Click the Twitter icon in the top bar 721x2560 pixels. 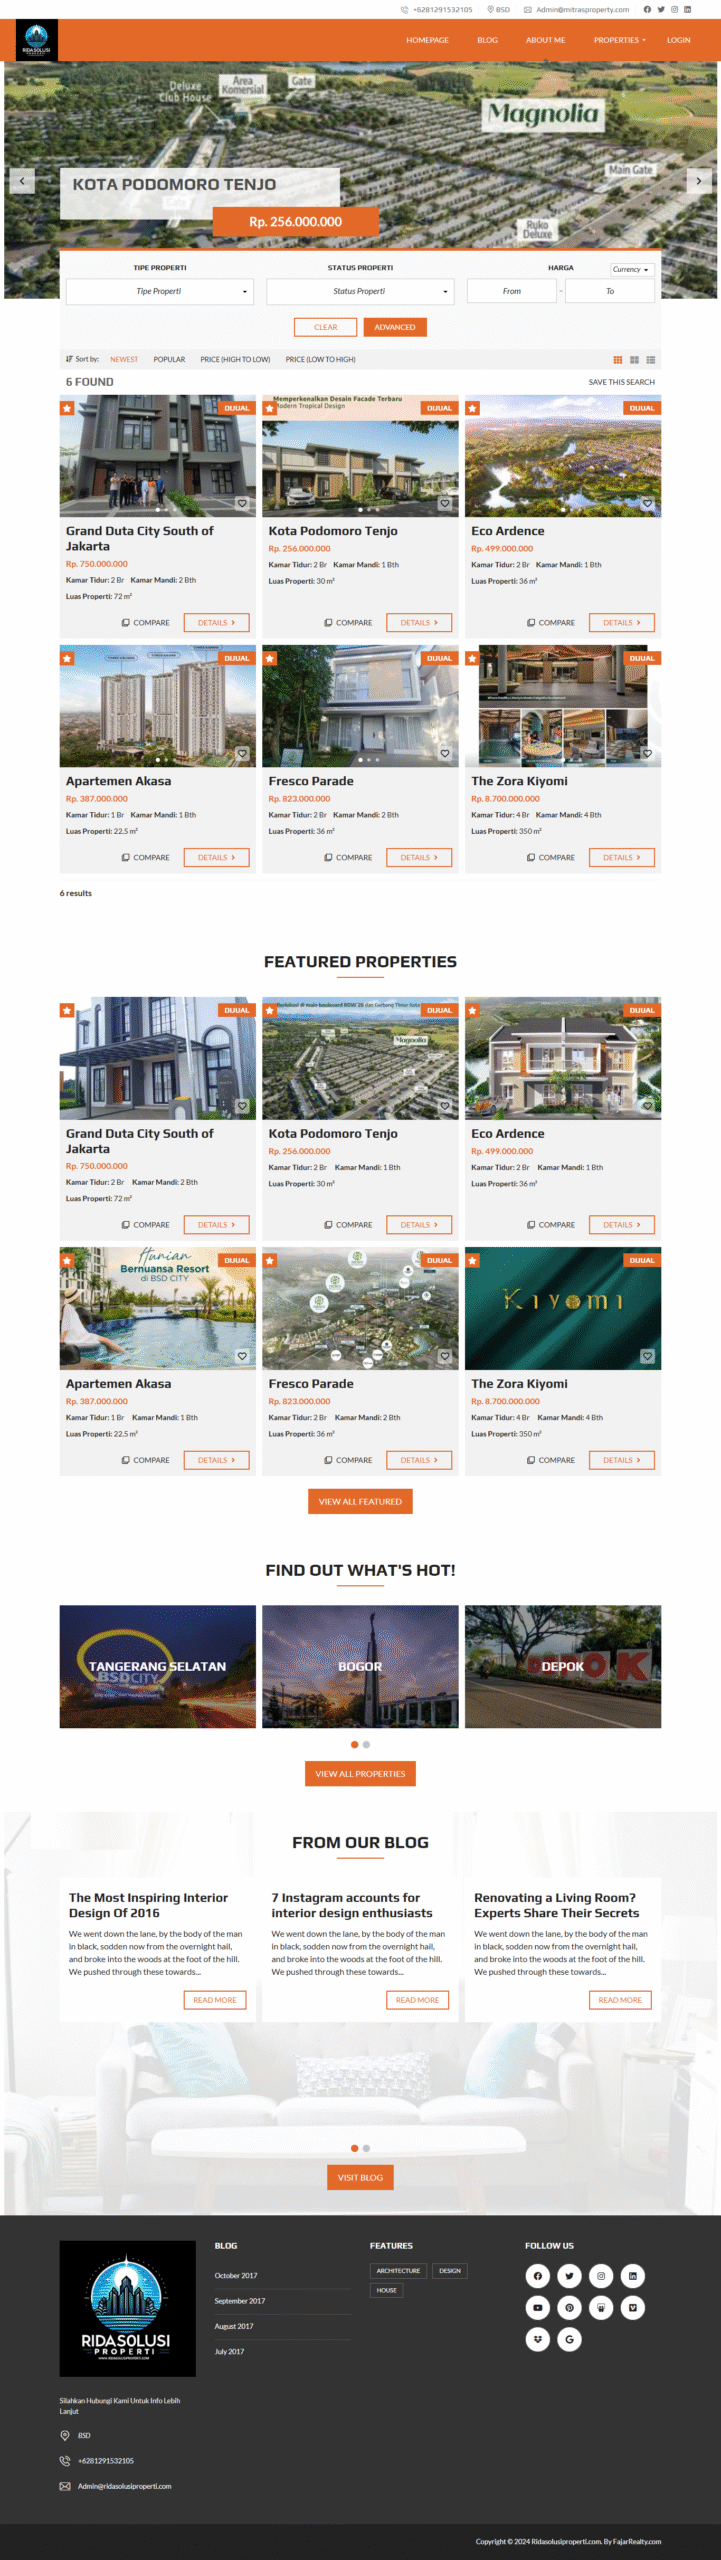[661, 10]
